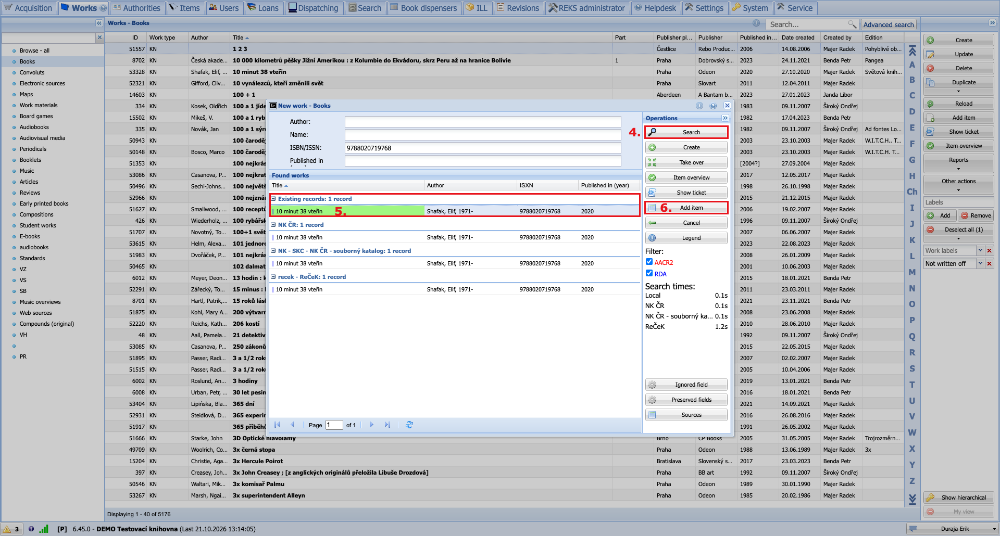Jump to letter M in alphabet index

pyautogui.click(x=912, y=272)
